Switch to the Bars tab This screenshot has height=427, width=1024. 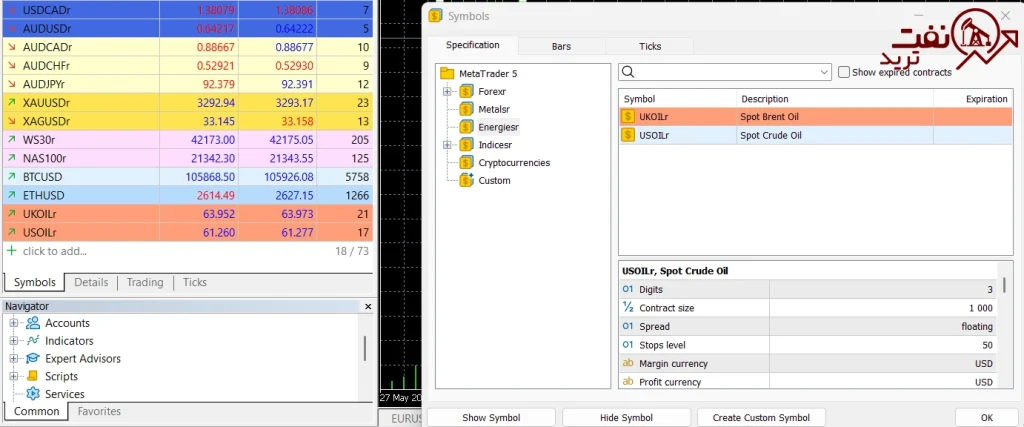coord(562,46)
